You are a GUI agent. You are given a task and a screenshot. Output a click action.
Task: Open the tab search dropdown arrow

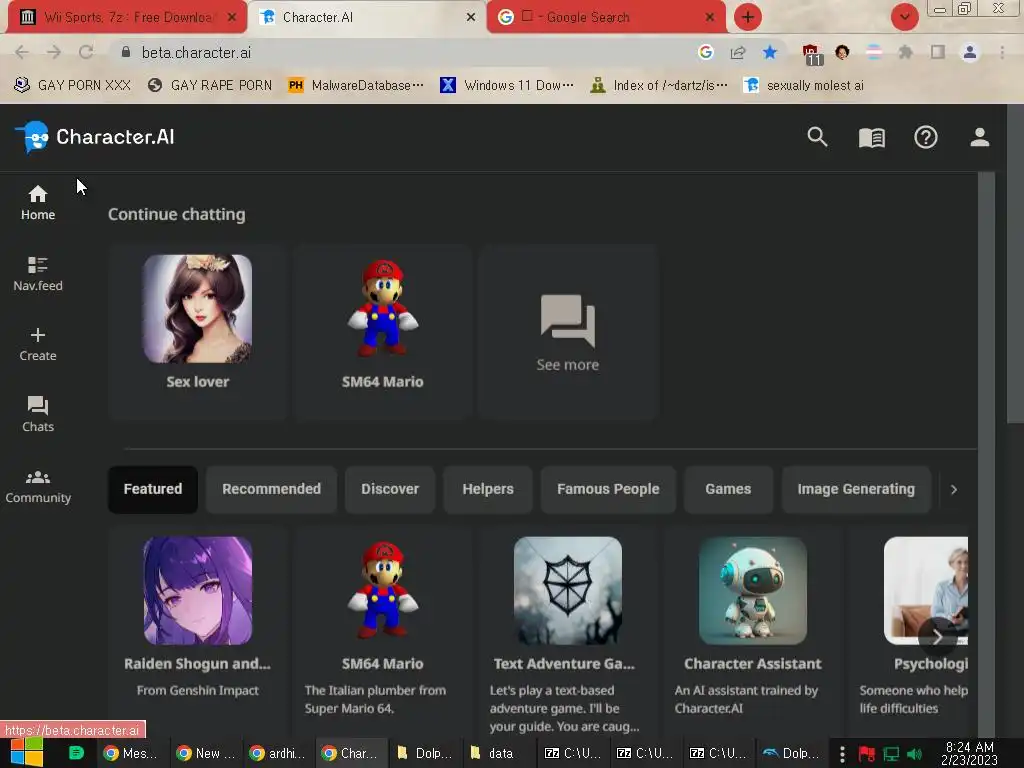click(904, 17)
